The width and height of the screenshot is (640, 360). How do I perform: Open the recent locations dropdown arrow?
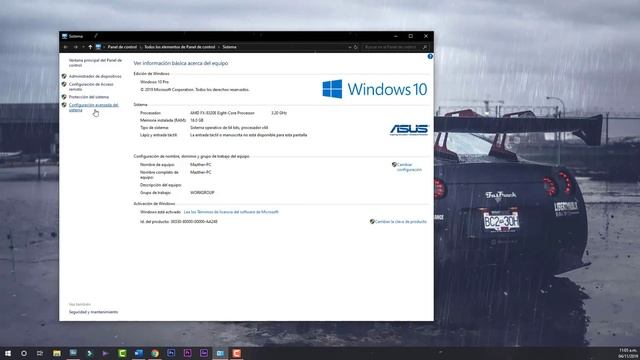click(83, 47)
